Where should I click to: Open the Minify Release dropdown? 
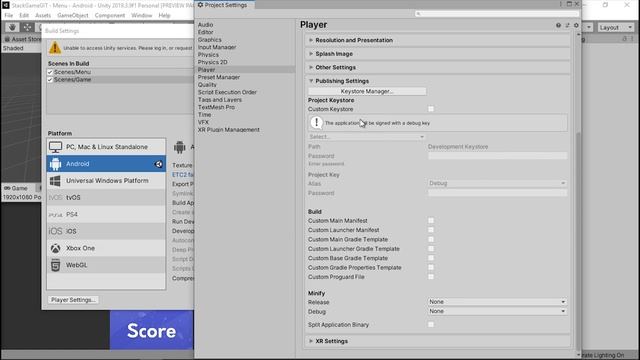[497, 302]
